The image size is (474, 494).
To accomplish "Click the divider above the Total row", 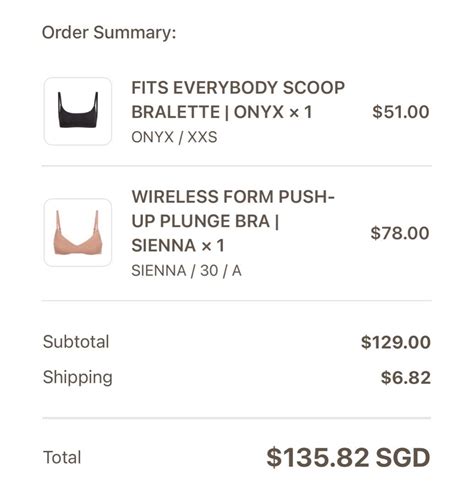I will click(x=237, y=418).
